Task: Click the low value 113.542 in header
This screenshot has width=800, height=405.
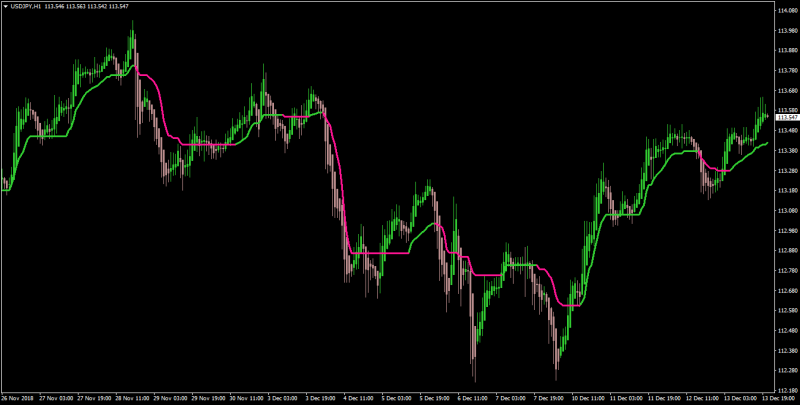Action: point(97,6)
